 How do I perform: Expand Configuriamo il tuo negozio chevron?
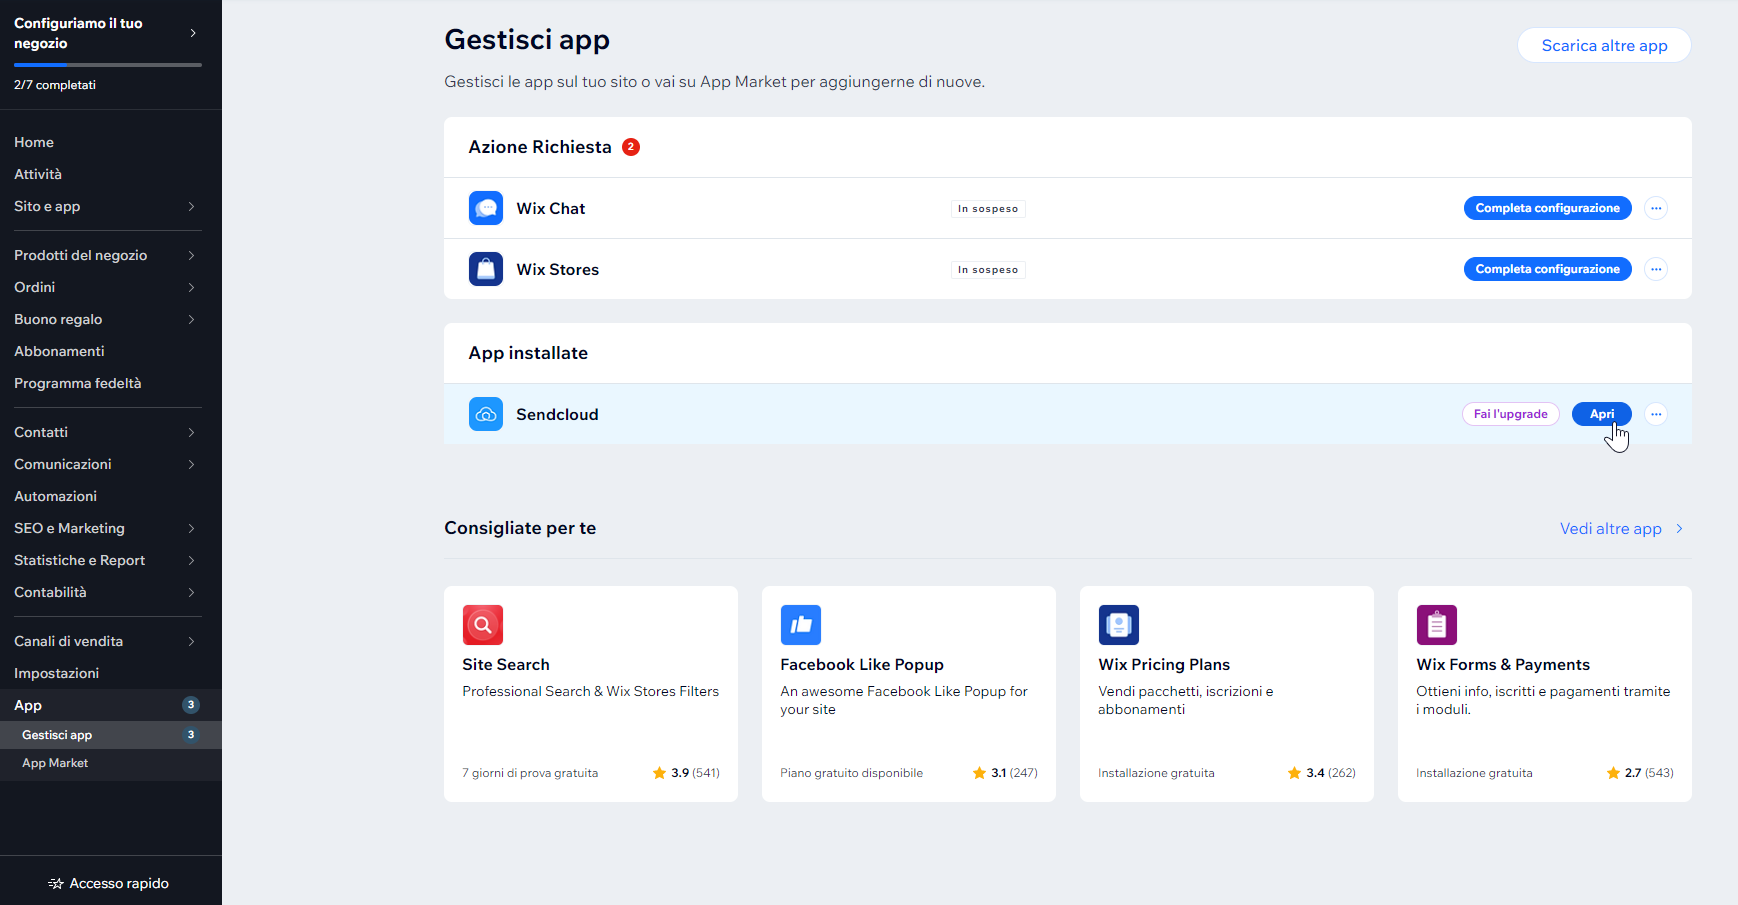pos(193,33)
